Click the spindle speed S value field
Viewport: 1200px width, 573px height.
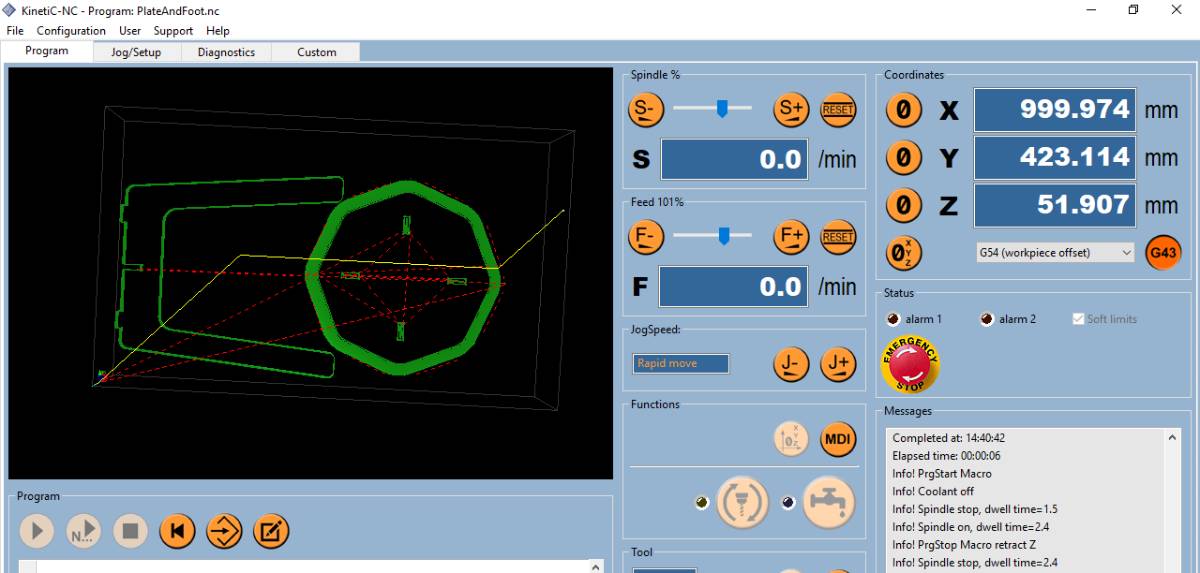(x=734, y=160)
